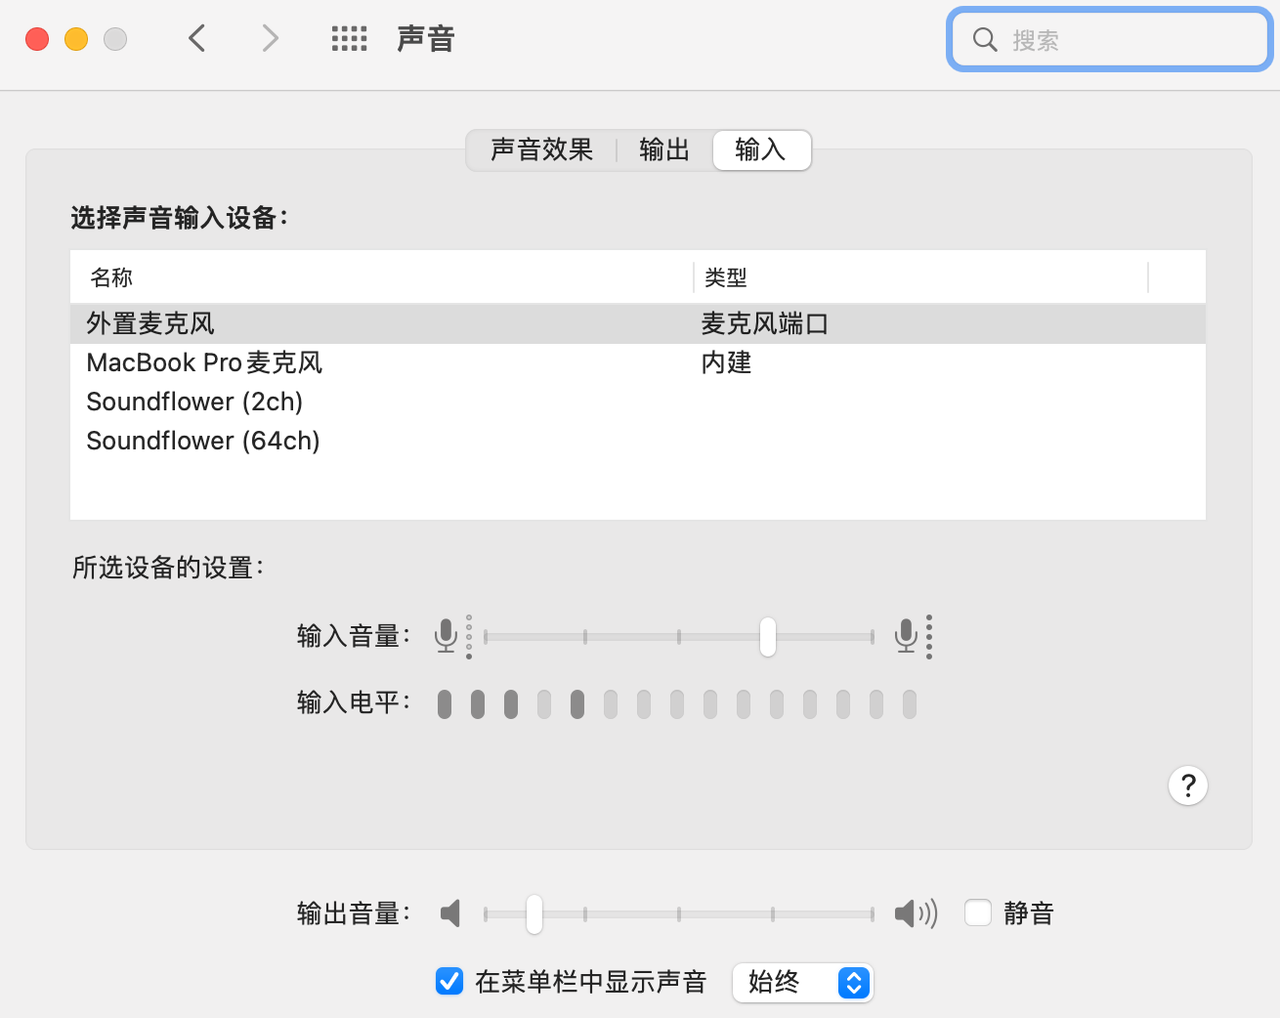Go forward with the right chevron

tap(270, 39)
